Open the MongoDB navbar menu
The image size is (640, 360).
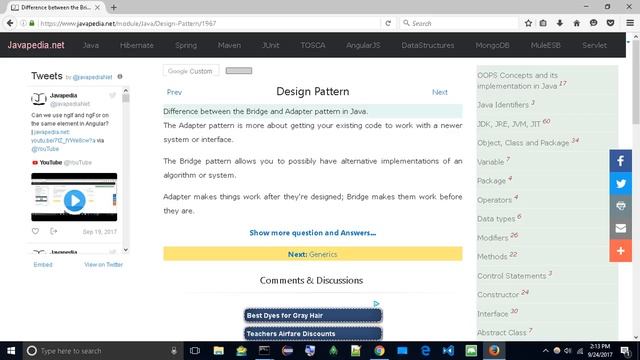[492, 45]
